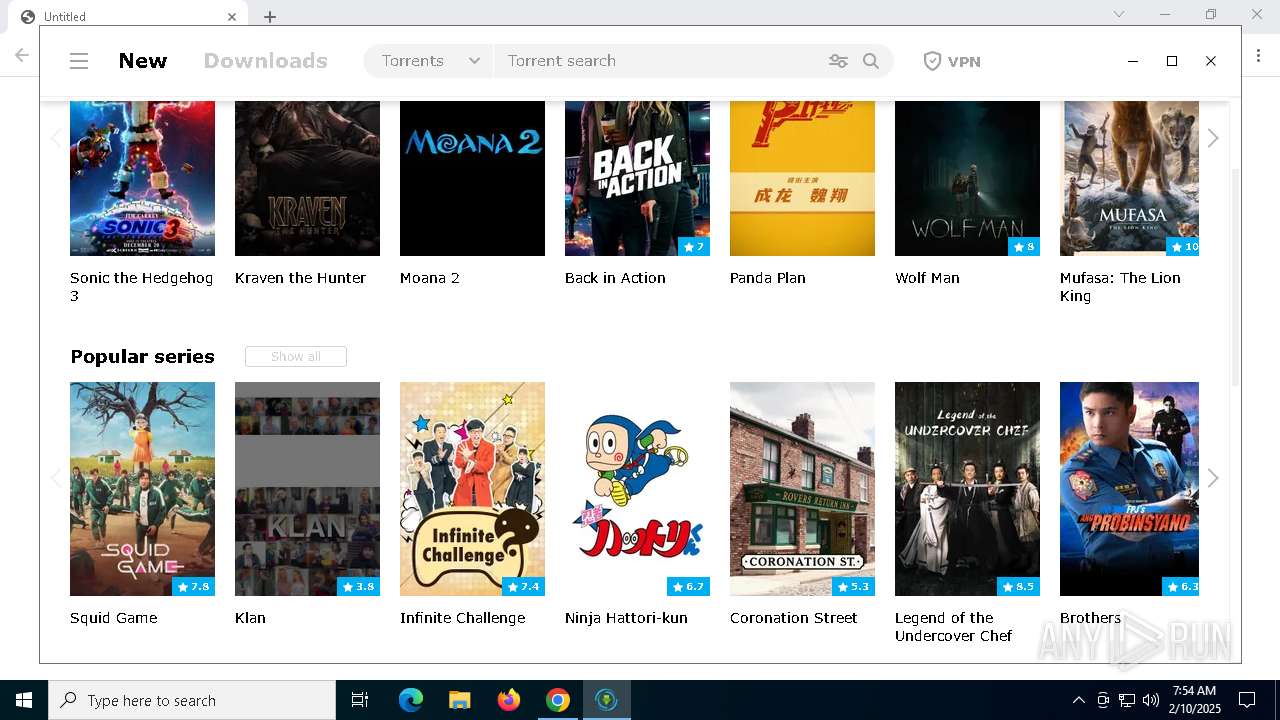Image resolution: width=1280 pixels, height=720 pixels.
Task: Show hidden tray icons chevron
Action: tap(1078, 700)
